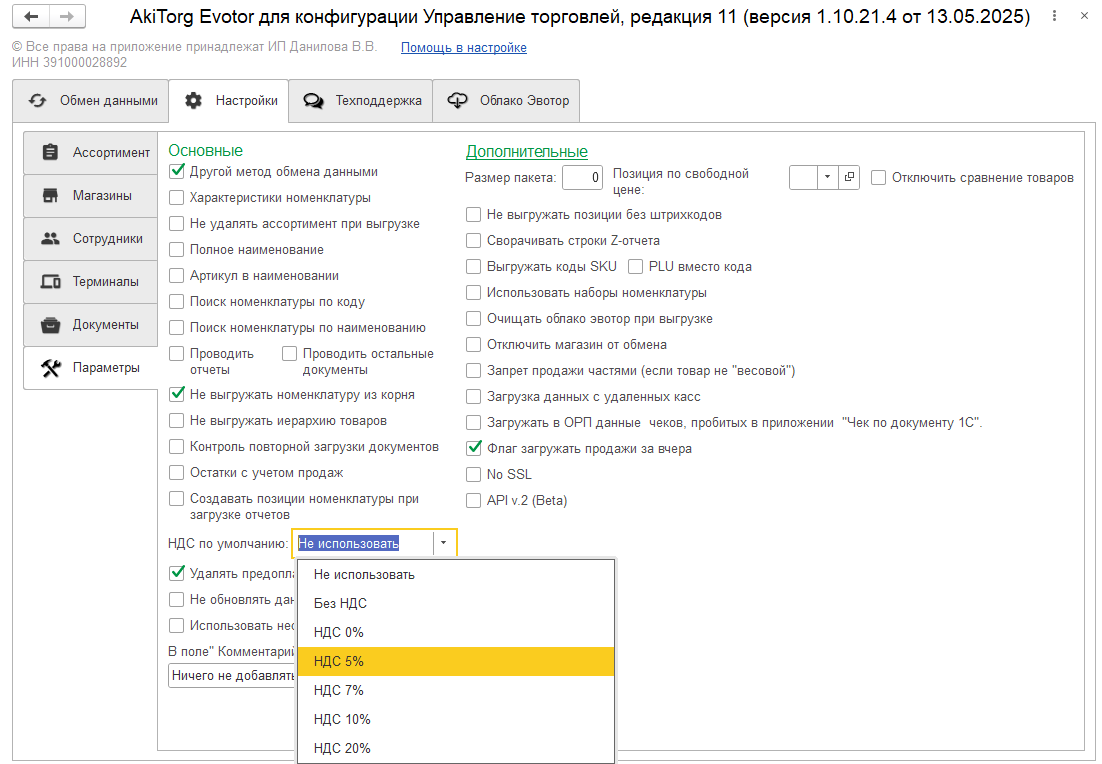Toggle Отключить сравнение товаров checkbox

click(879, 177)
